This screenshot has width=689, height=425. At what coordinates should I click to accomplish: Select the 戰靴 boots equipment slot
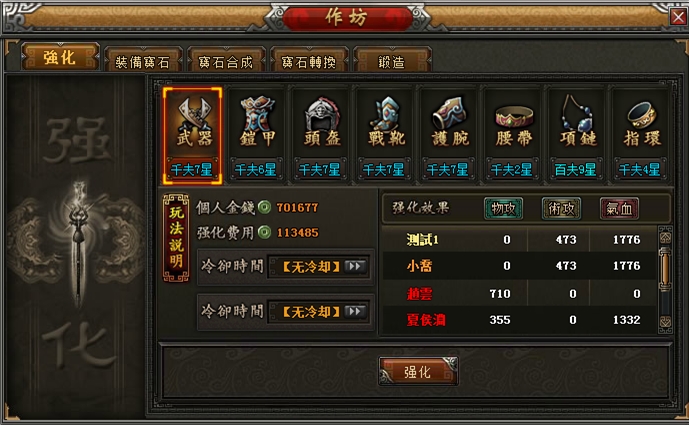(384, 135)
